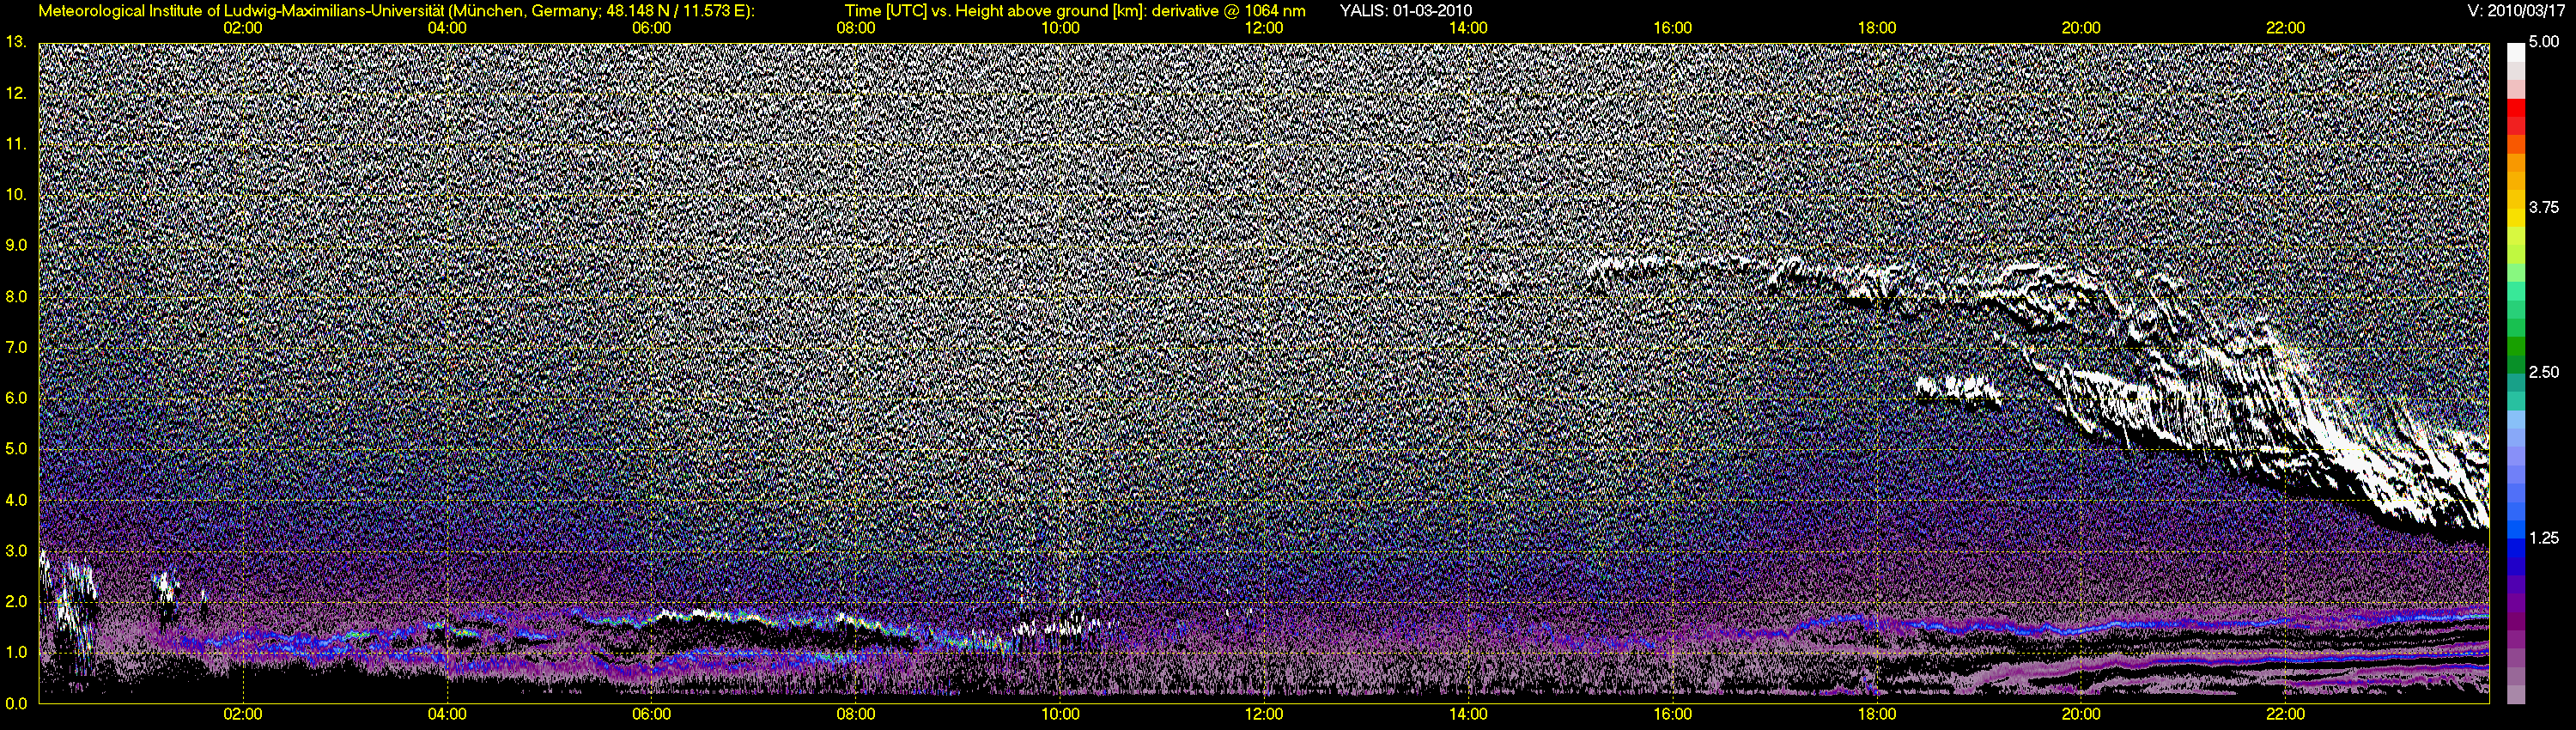The height and width of the screenshot is (730, 2576).
Task: Click the 2.50 color scale value
Action: [x=2544, y=372]
